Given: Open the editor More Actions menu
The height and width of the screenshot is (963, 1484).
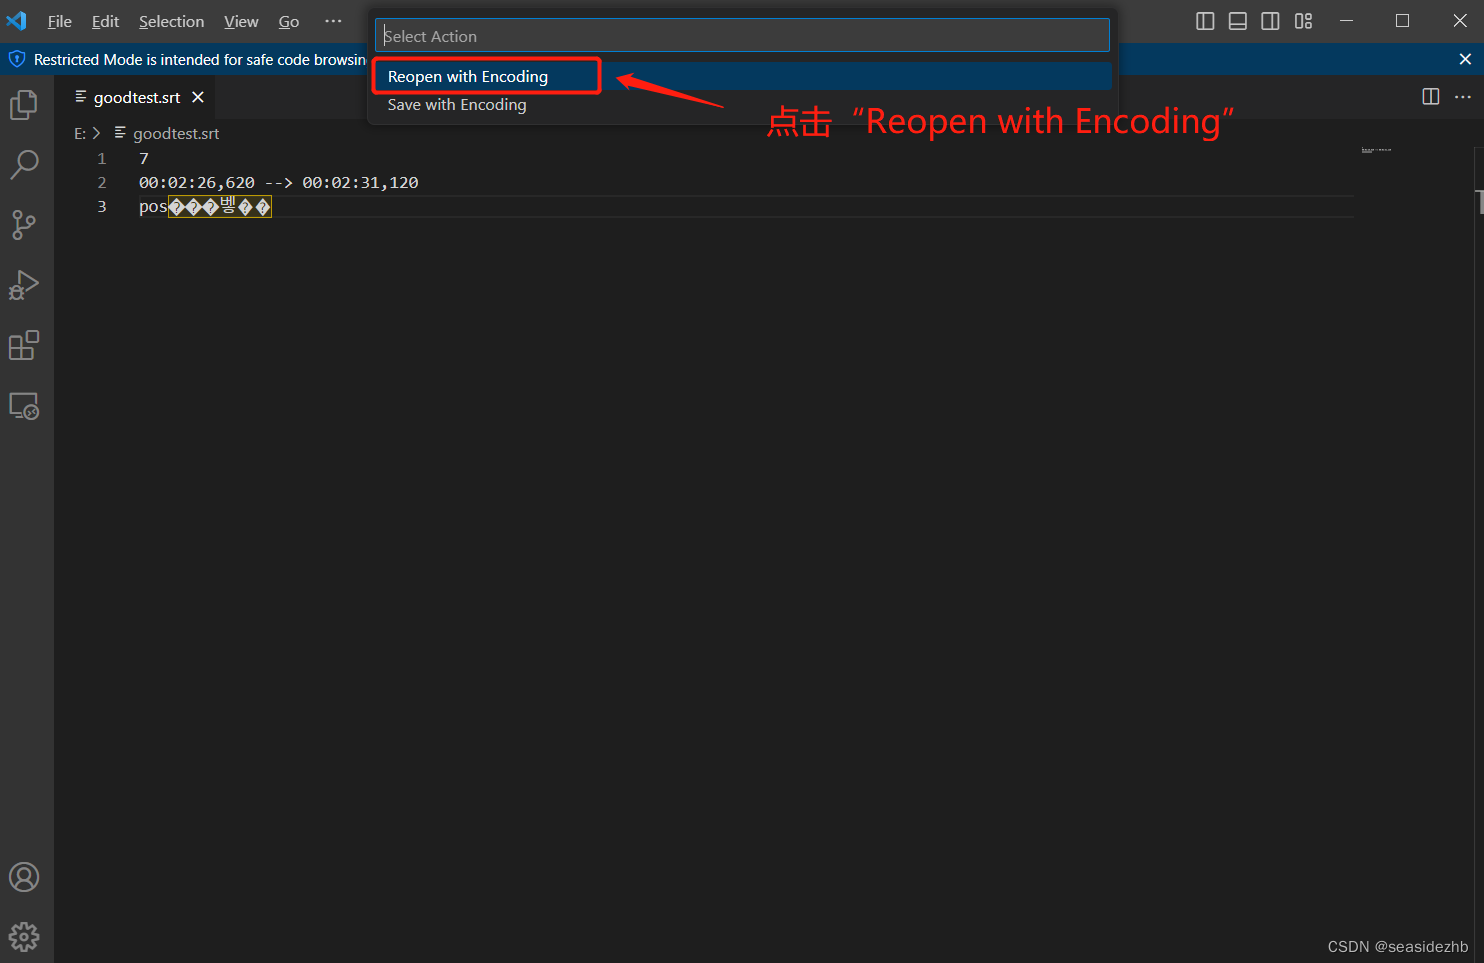Looking at the screenshot, I should pos(1463,96).
